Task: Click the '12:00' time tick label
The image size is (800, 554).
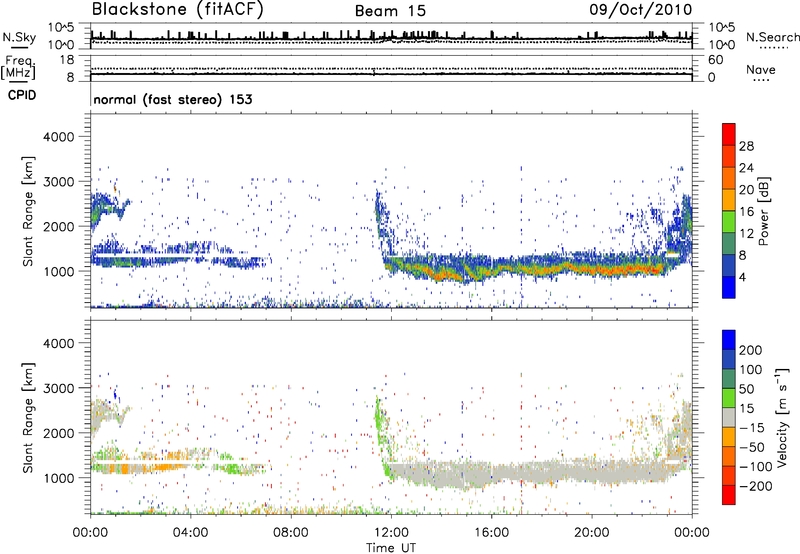Action: (x=391, y=533)
